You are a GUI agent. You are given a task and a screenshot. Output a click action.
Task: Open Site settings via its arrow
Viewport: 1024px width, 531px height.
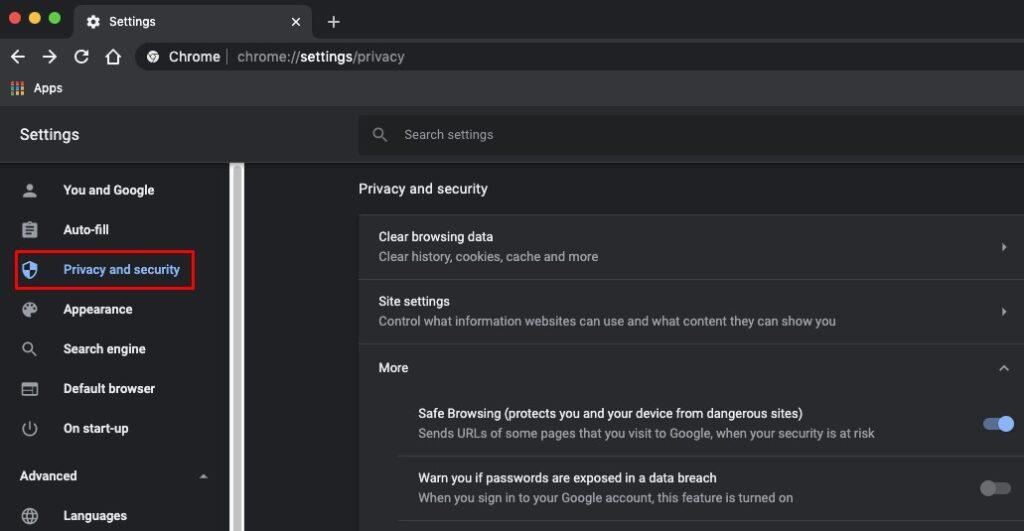(1004, 312)
